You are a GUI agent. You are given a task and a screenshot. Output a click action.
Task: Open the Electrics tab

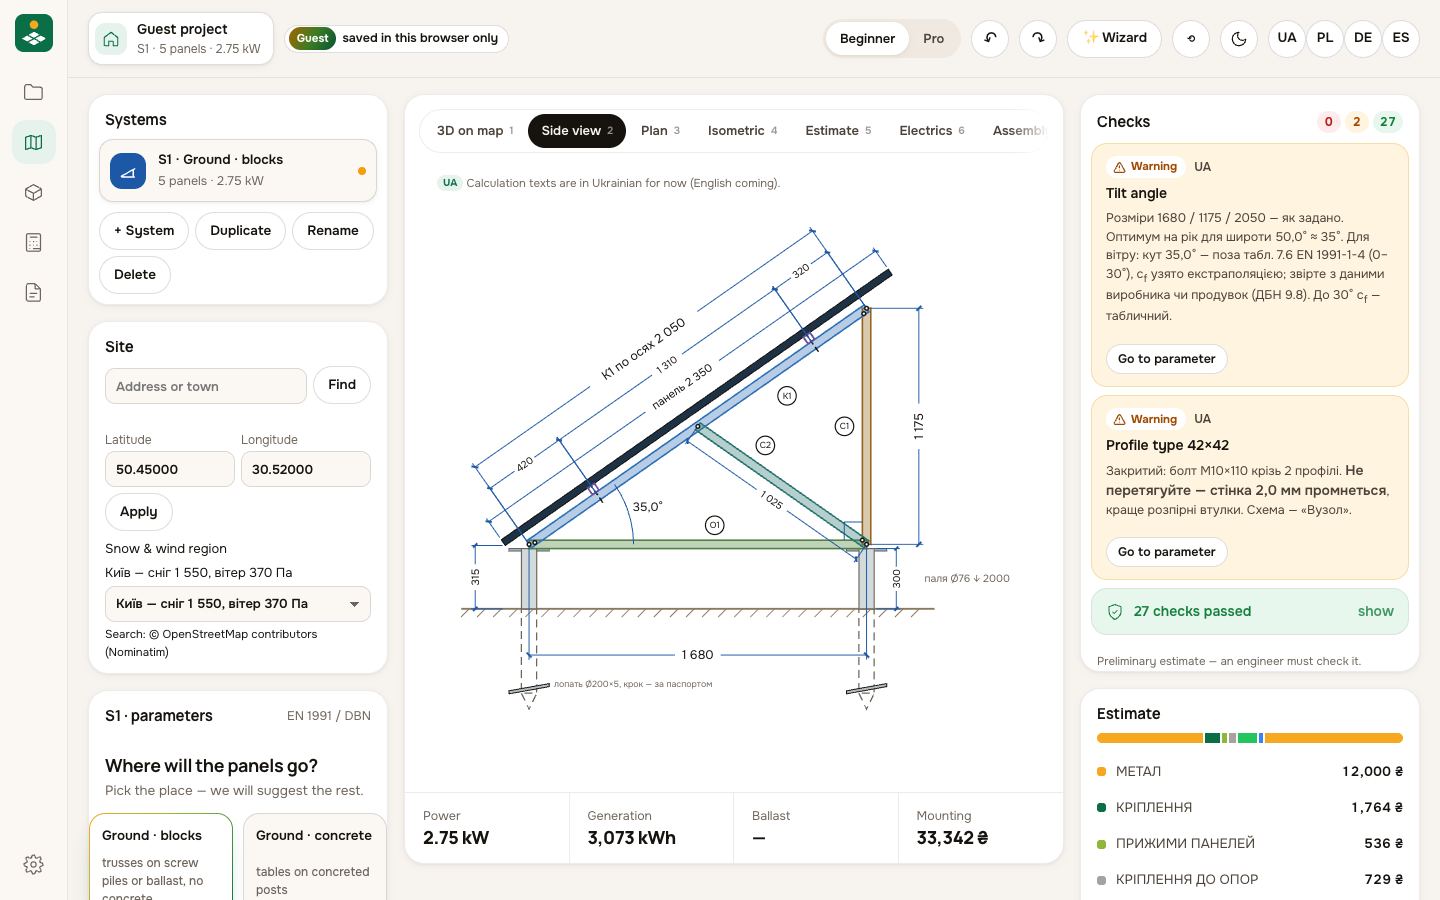tap(932, 131)
